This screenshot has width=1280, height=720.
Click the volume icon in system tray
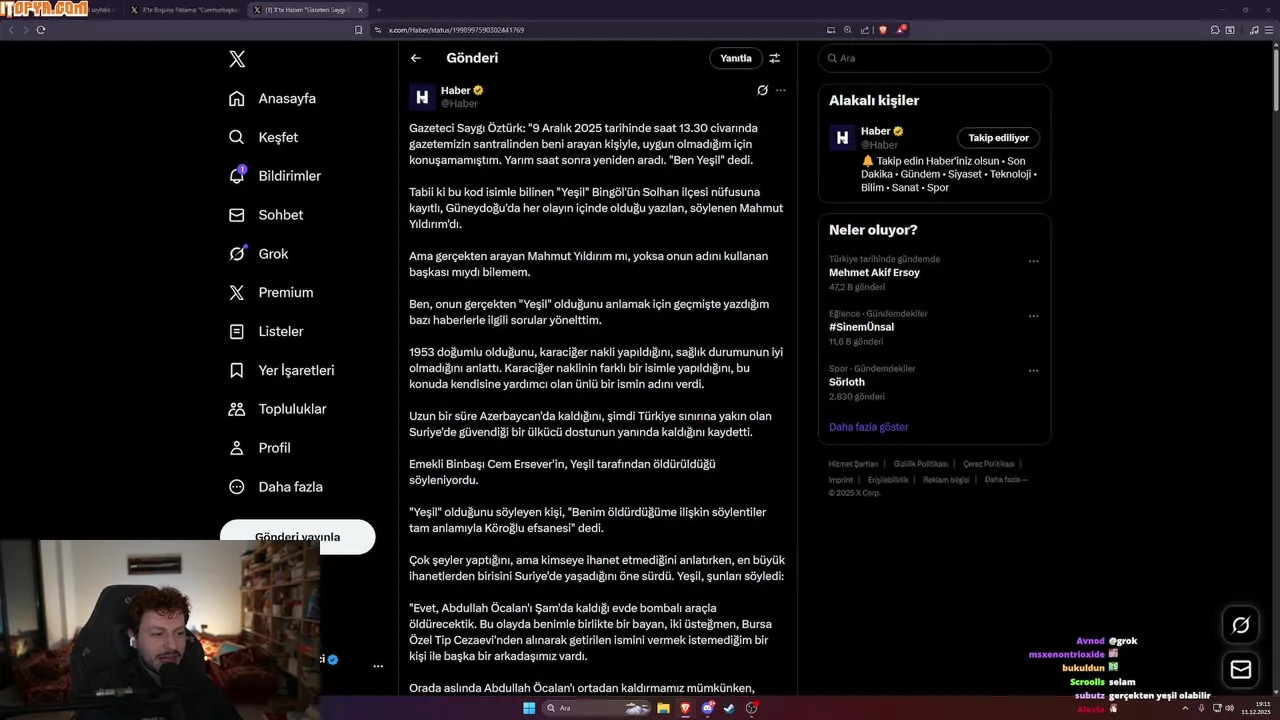pyautogui.click(x=1230, y=708)
